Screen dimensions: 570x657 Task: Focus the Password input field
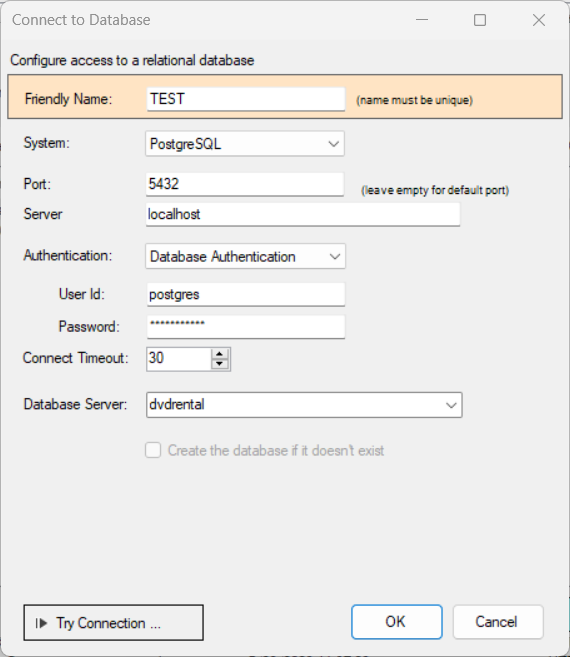click(246, 327)
